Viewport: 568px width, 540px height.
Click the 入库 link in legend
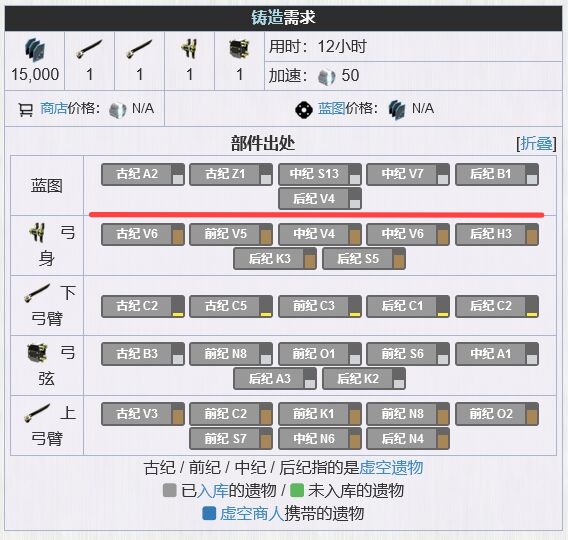(213, 491)
